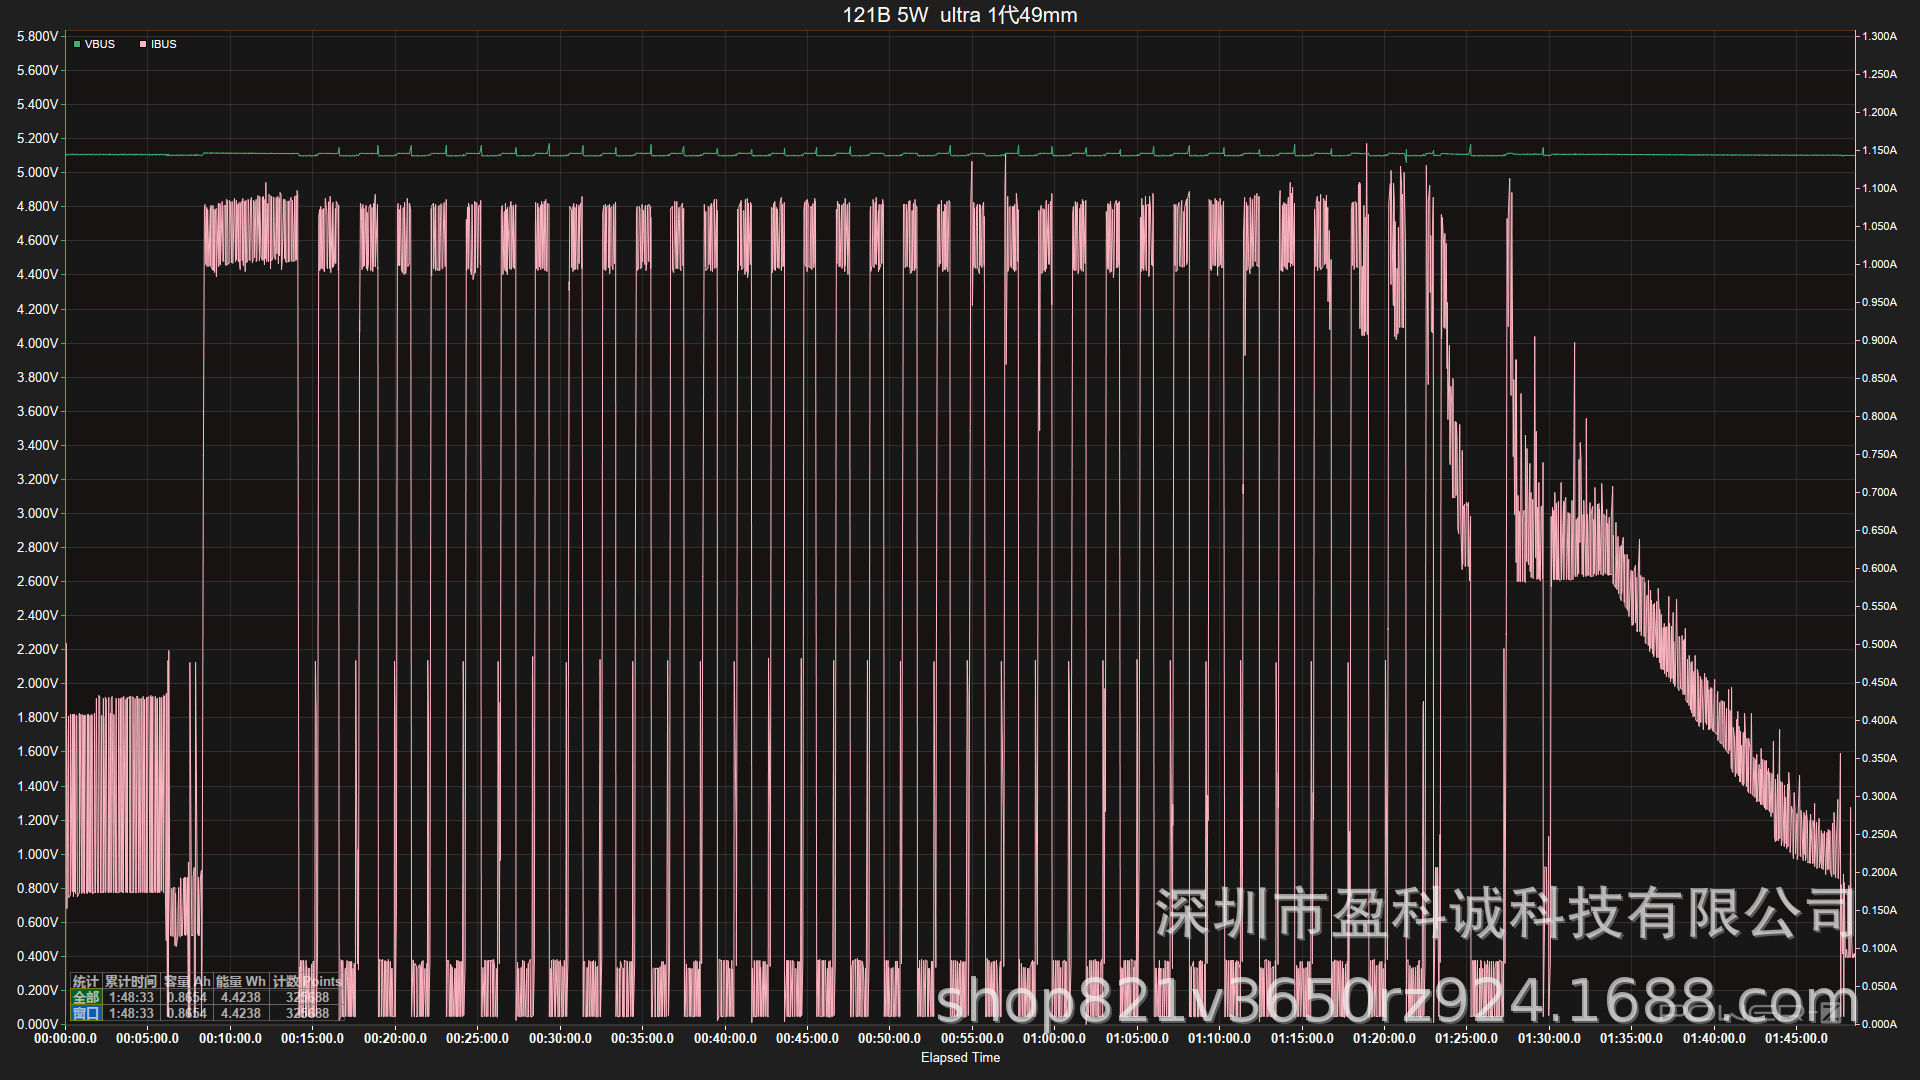1920x1080 pixels.
Task: Click the 0.500A label on current axis
Action: (x=1879, y=644)
